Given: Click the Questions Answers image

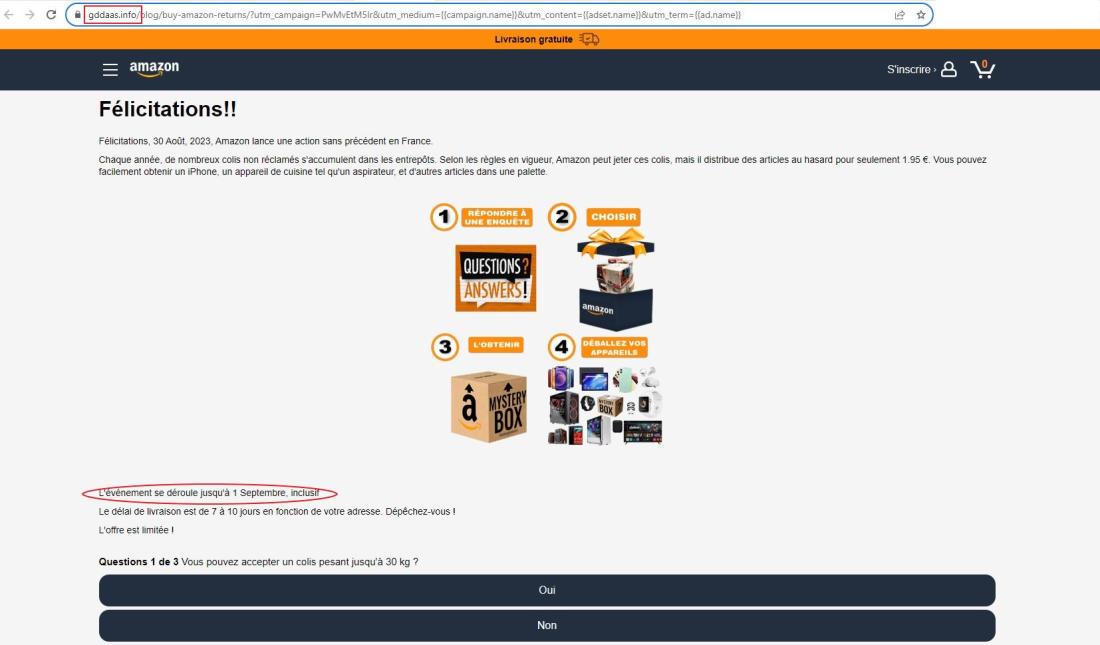Looking at the screenshot, I should click(x=496, y=278).
